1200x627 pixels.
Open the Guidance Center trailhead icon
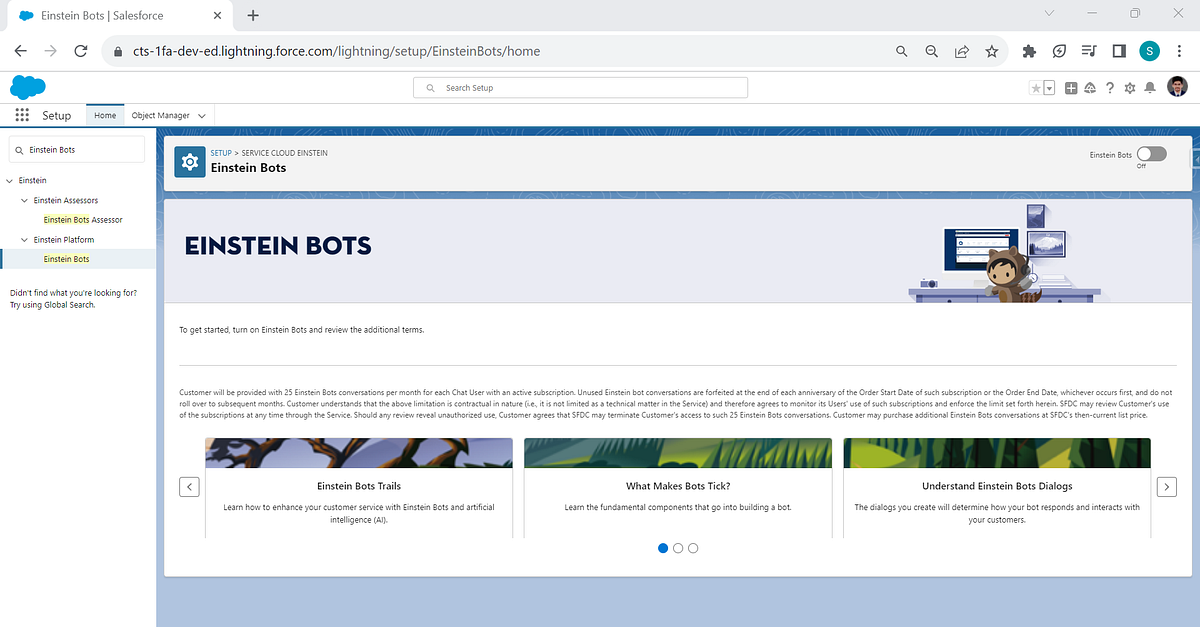[x=1089, y=87]
